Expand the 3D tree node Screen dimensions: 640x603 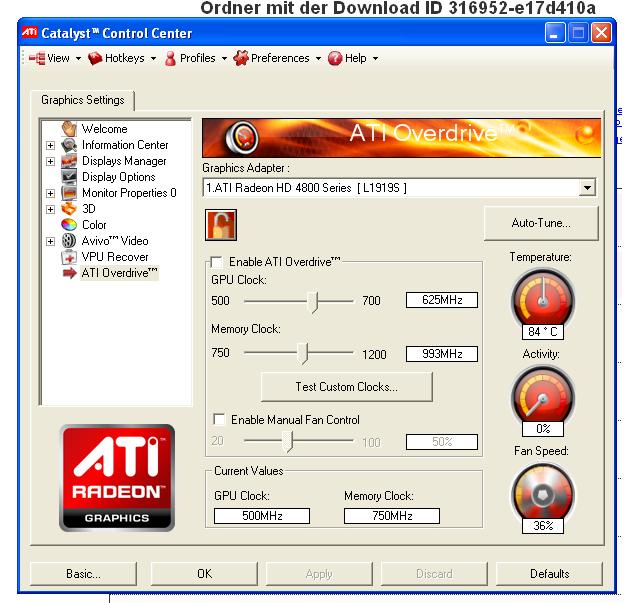pos(50,209)
